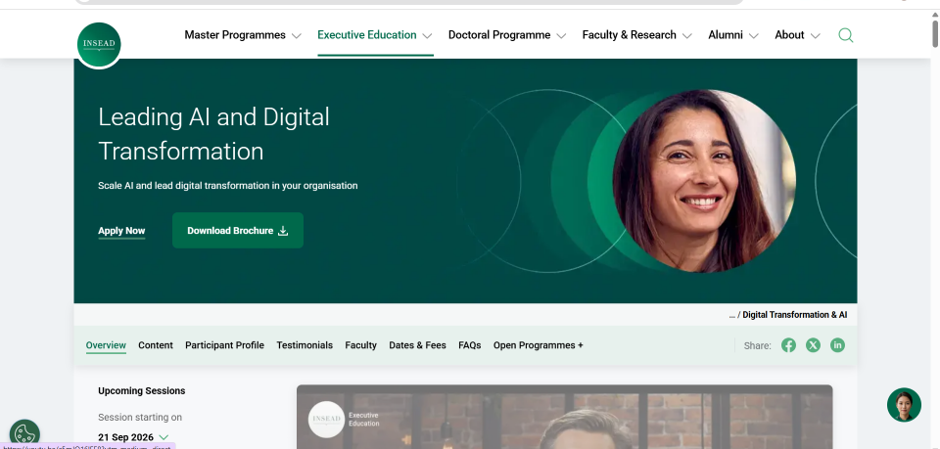This screenshot has height=449, width=940.
Task: Click the Apply Now link
Action: (122, 231)
